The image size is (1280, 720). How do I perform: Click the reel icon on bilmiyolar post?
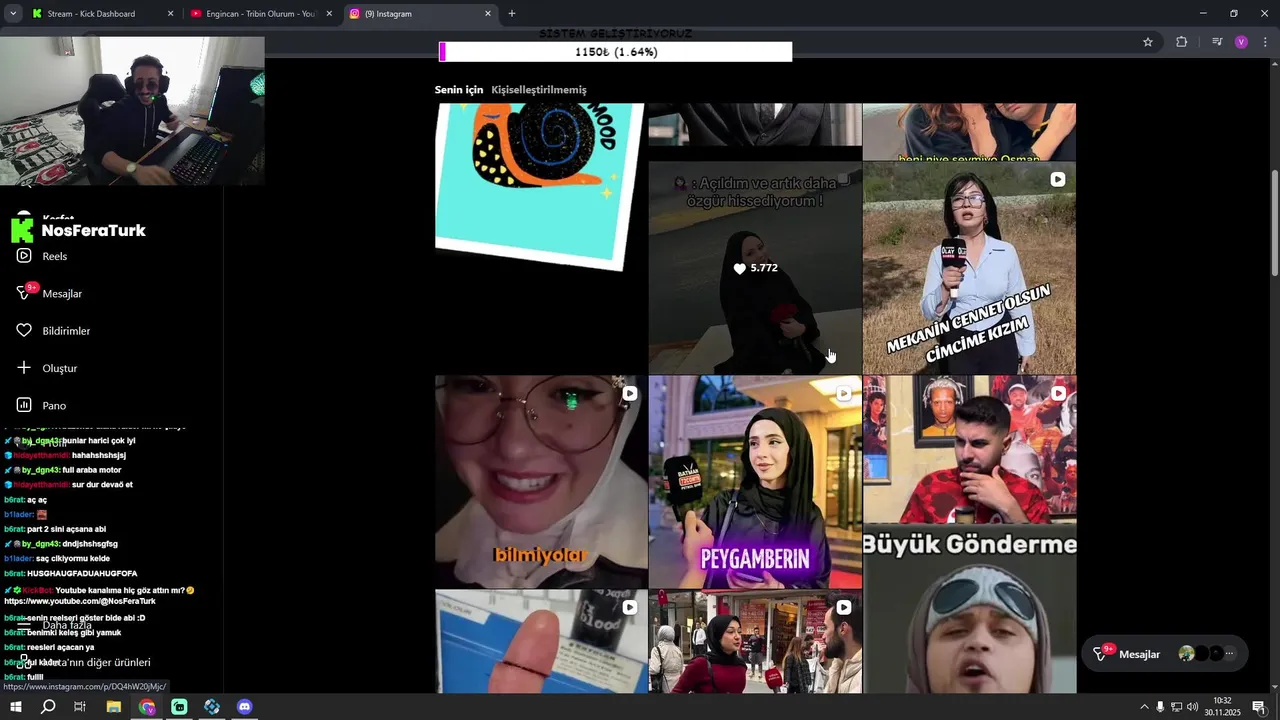pos(630,393)
